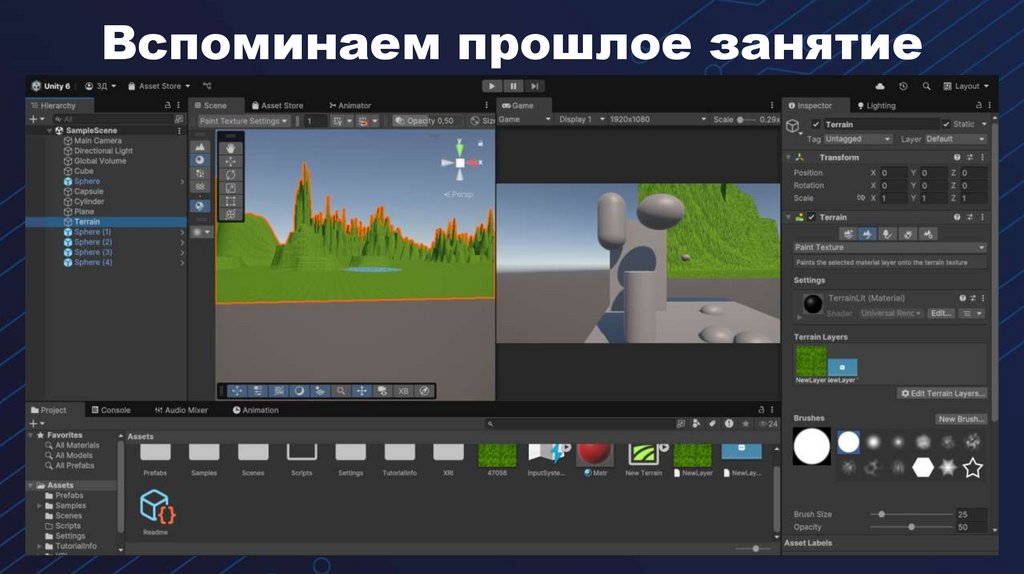
Task: Open Terrain Settings icon in Inspector
Action: [928, 234]
